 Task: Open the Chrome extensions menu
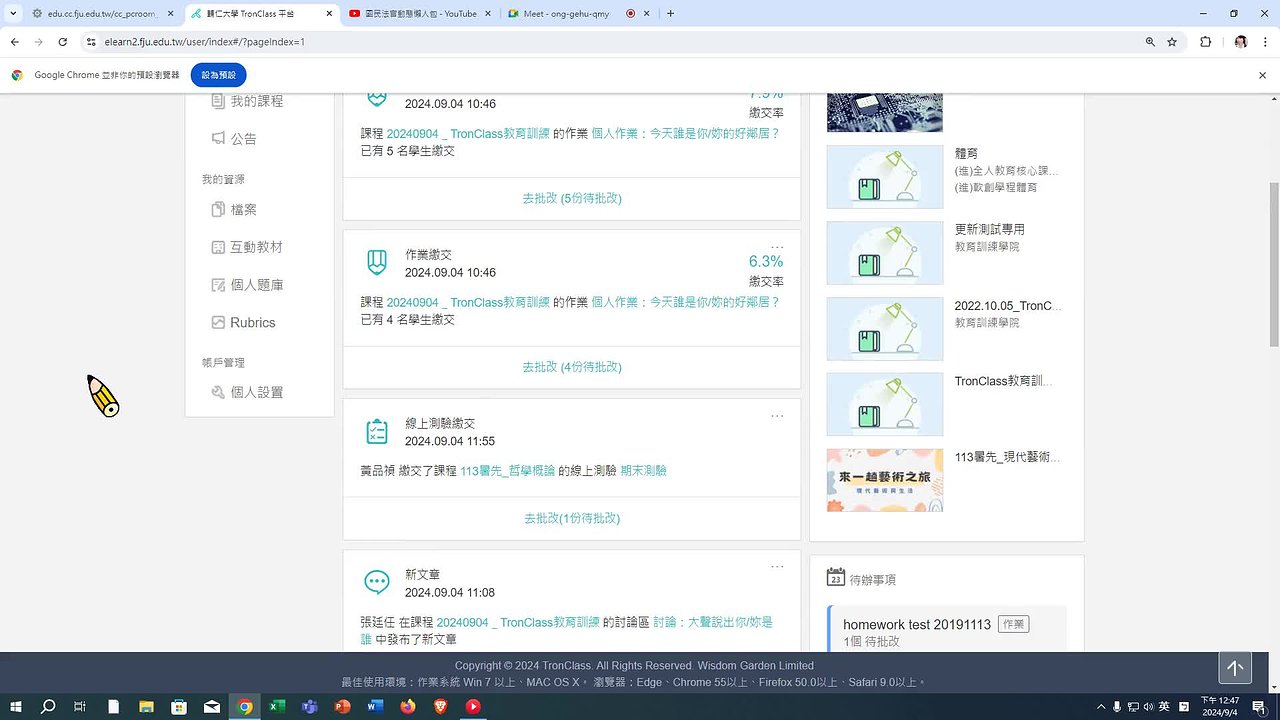[1205, 42]
